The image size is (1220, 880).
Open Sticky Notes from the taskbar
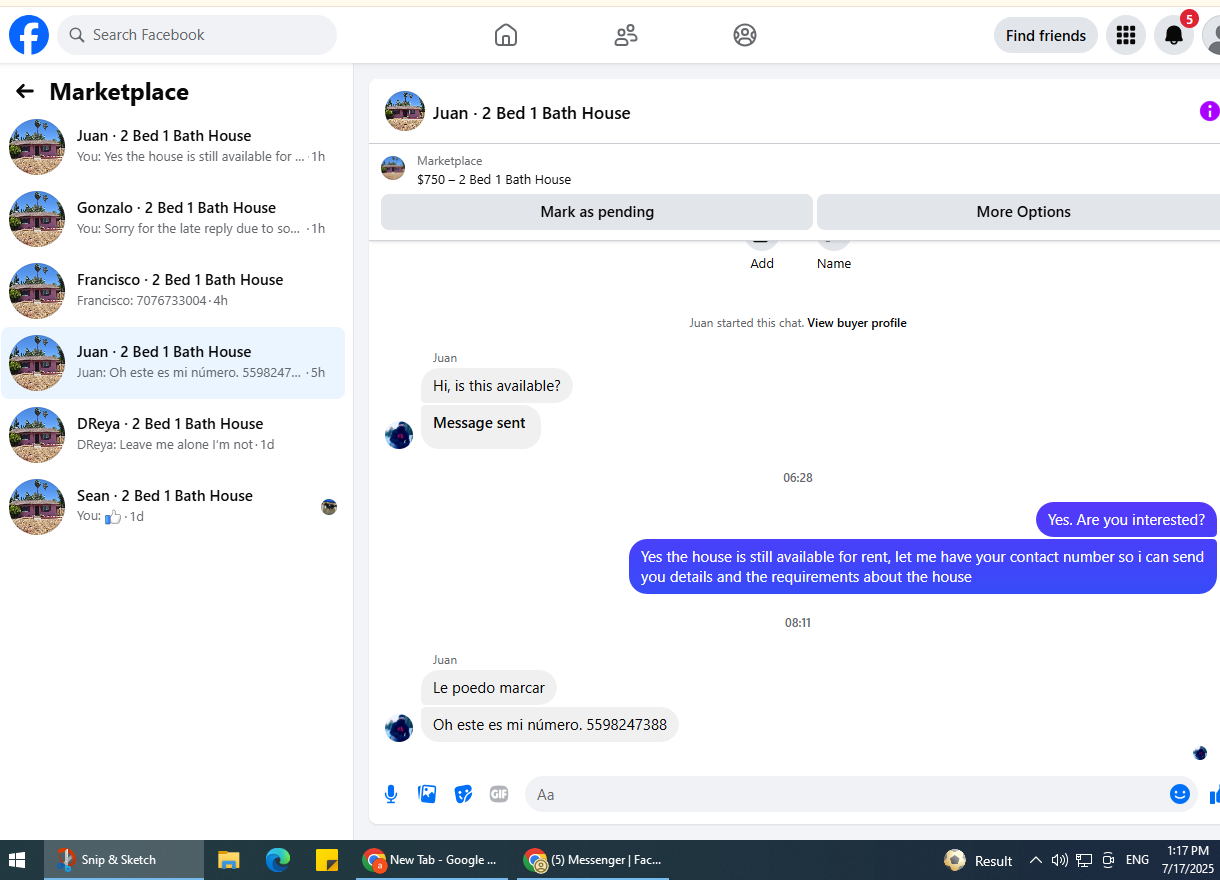[327, 860]
